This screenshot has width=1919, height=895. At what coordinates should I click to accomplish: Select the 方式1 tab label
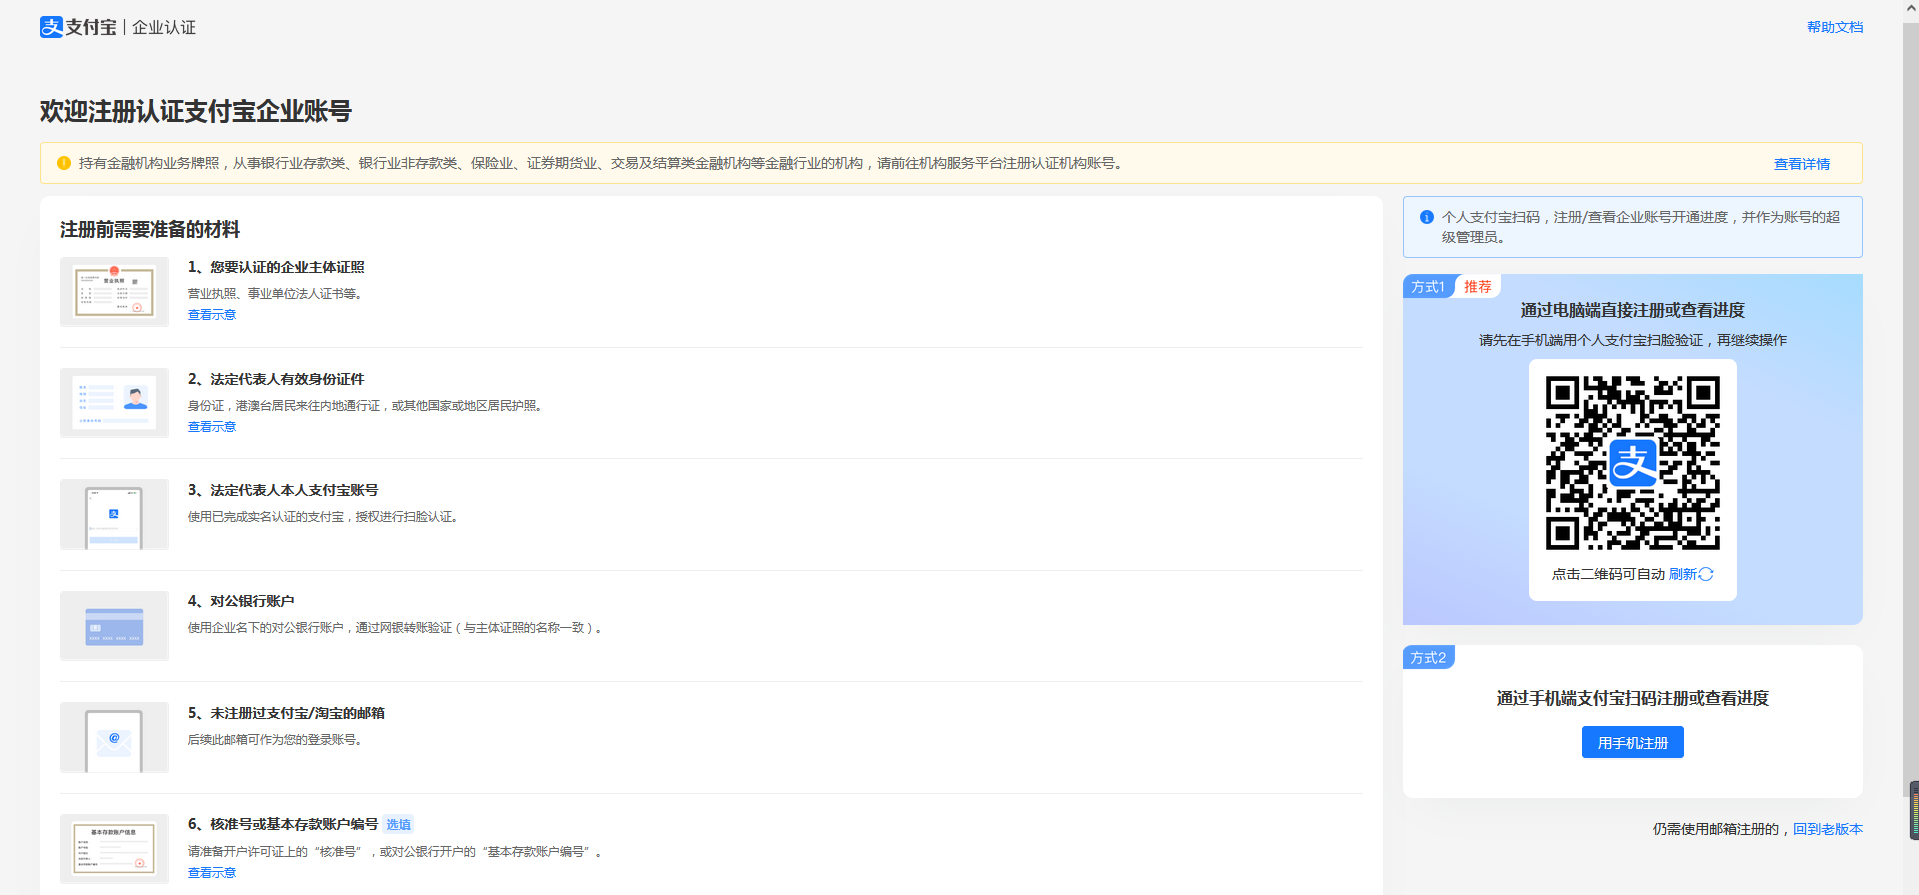click(1427, 287)
